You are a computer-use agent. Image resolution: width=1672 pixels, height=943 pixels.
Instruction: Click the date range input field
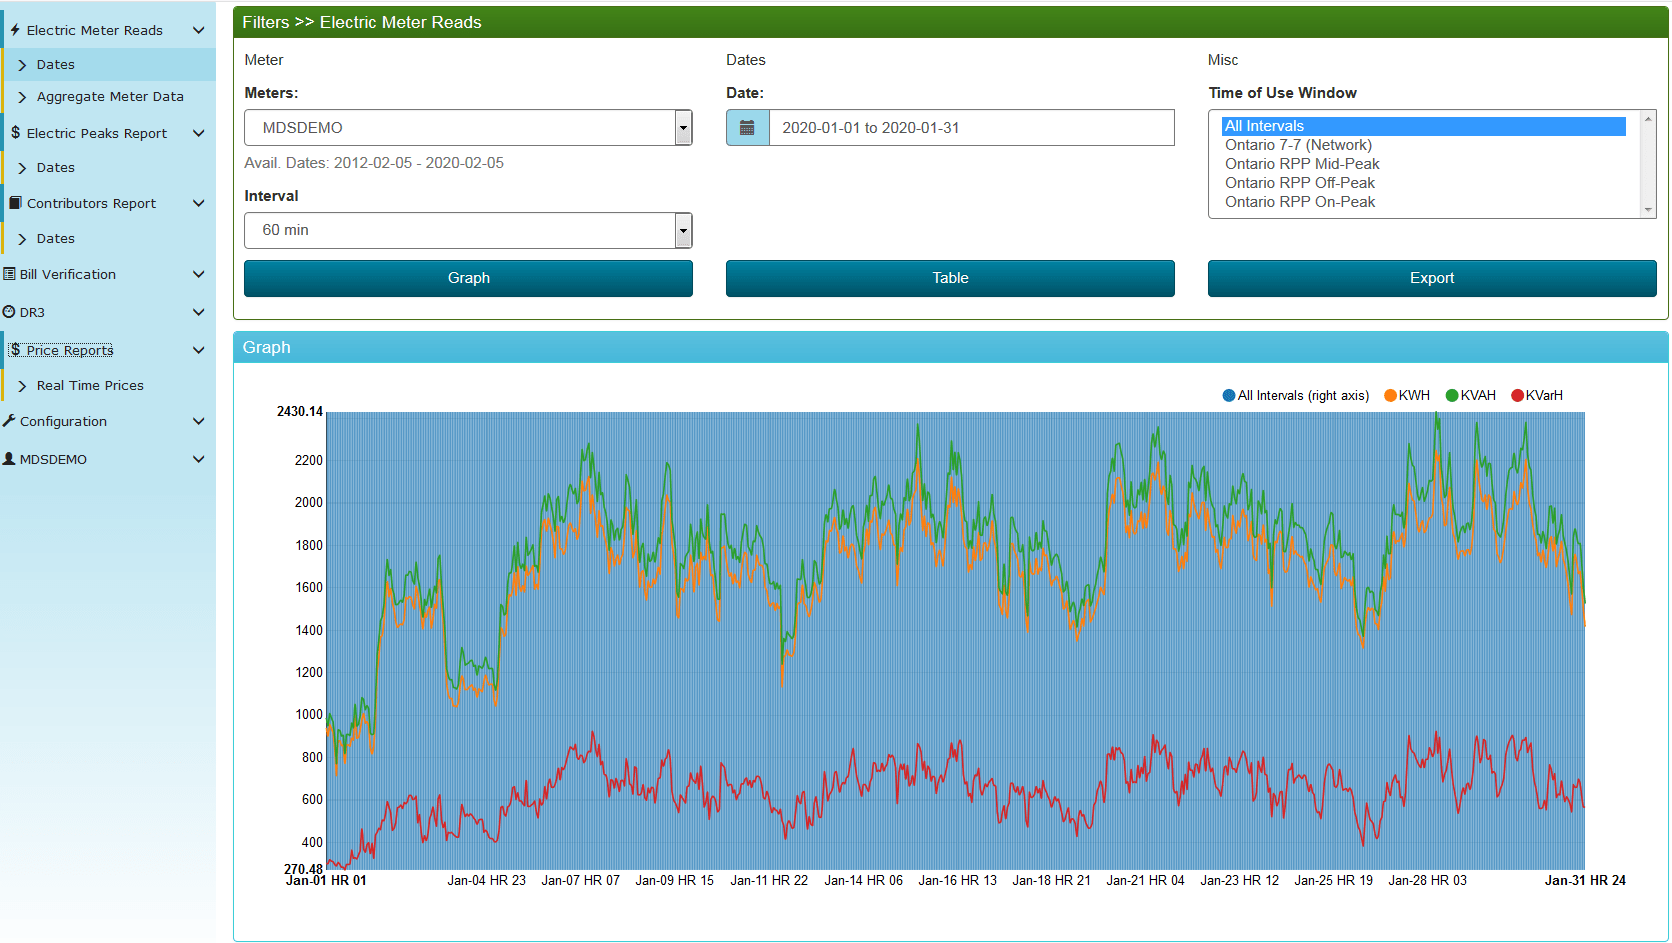coord(971,128)
